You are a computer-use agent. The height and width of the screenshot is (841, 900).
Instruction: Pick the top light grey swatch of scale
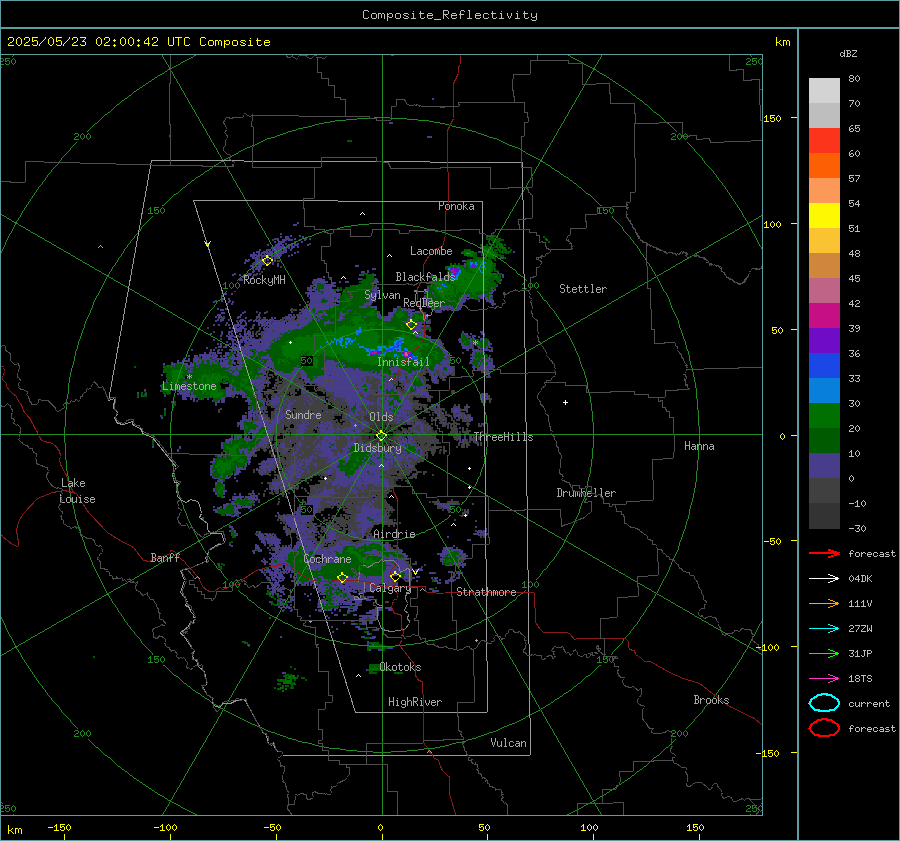pyautogui.click(x=824, y=91)
